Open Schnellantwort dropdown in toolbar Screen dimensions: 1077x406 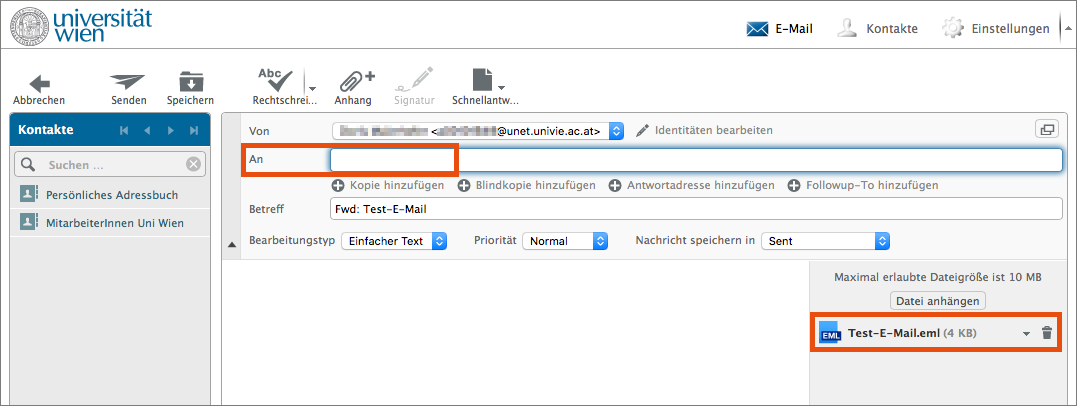click(x=486, y=82)
